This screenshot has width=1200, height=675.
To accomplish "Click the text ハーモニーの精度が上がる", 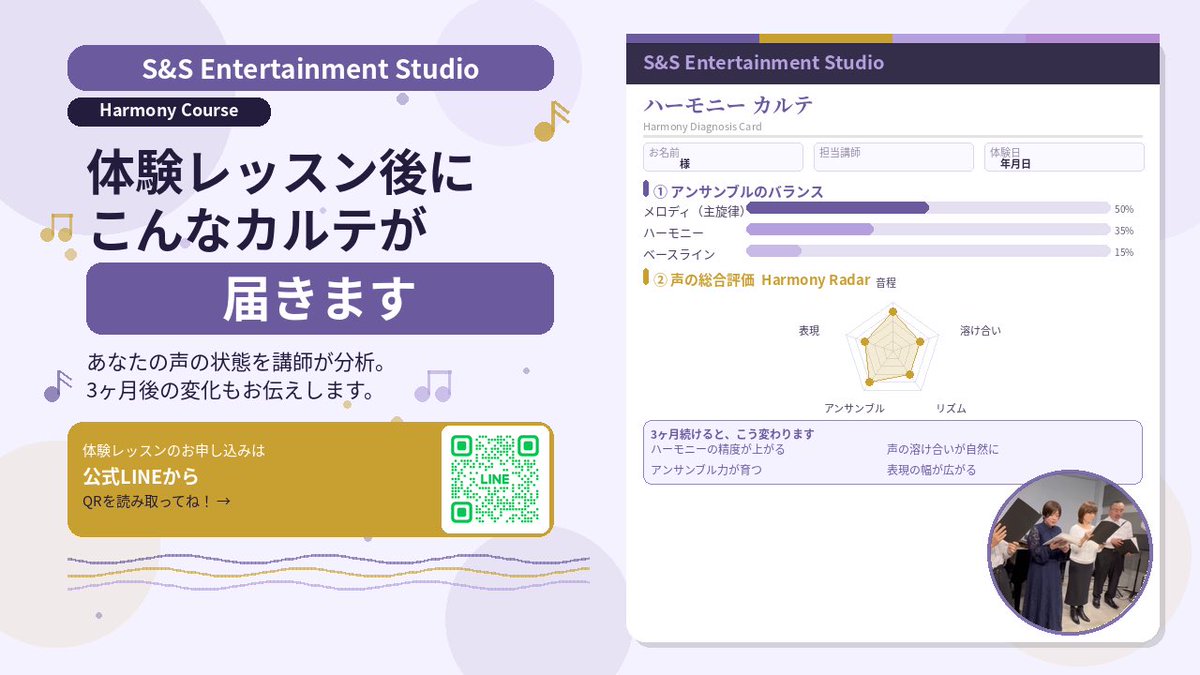I will [x=717, y=449].
